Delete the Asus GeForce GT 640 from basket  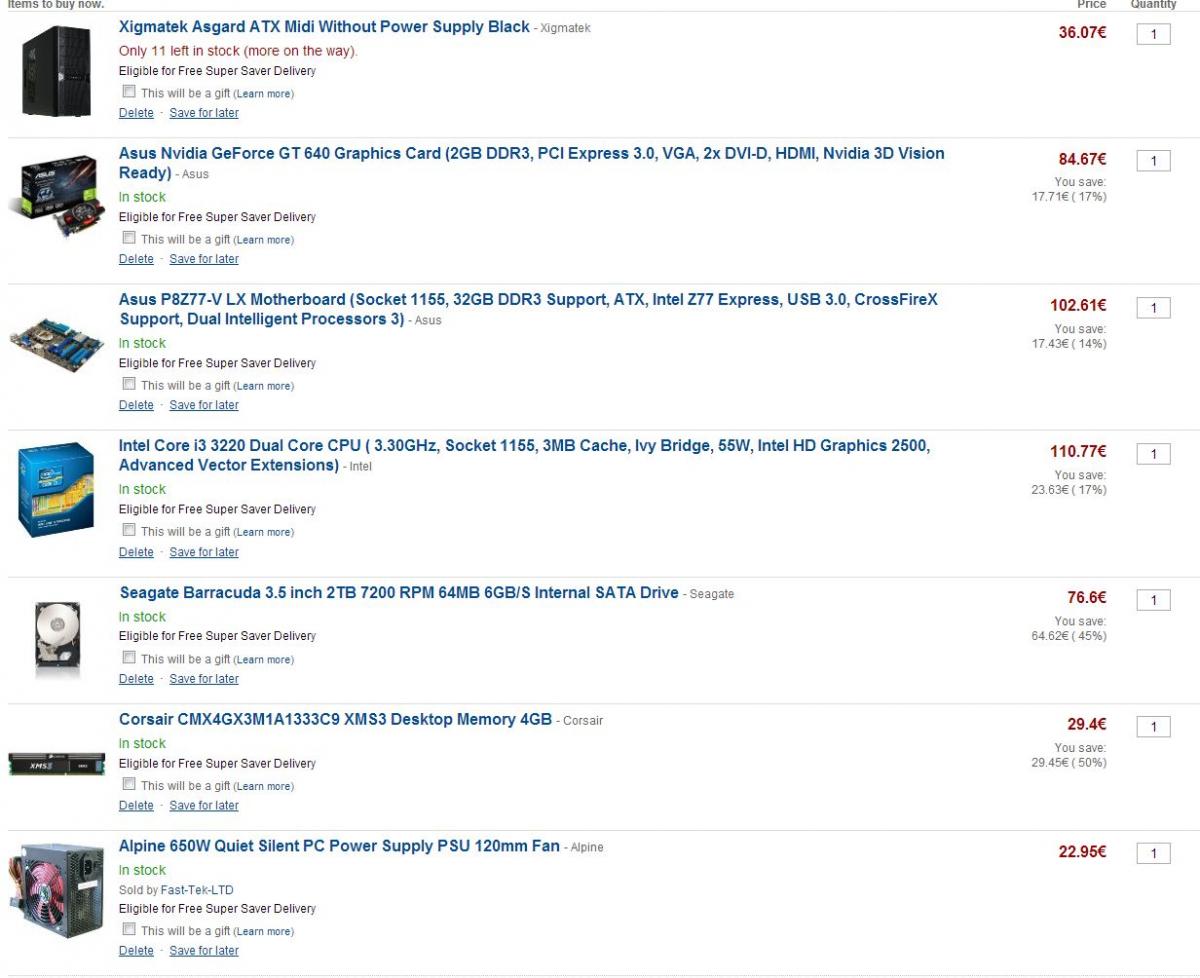[136, 259]
